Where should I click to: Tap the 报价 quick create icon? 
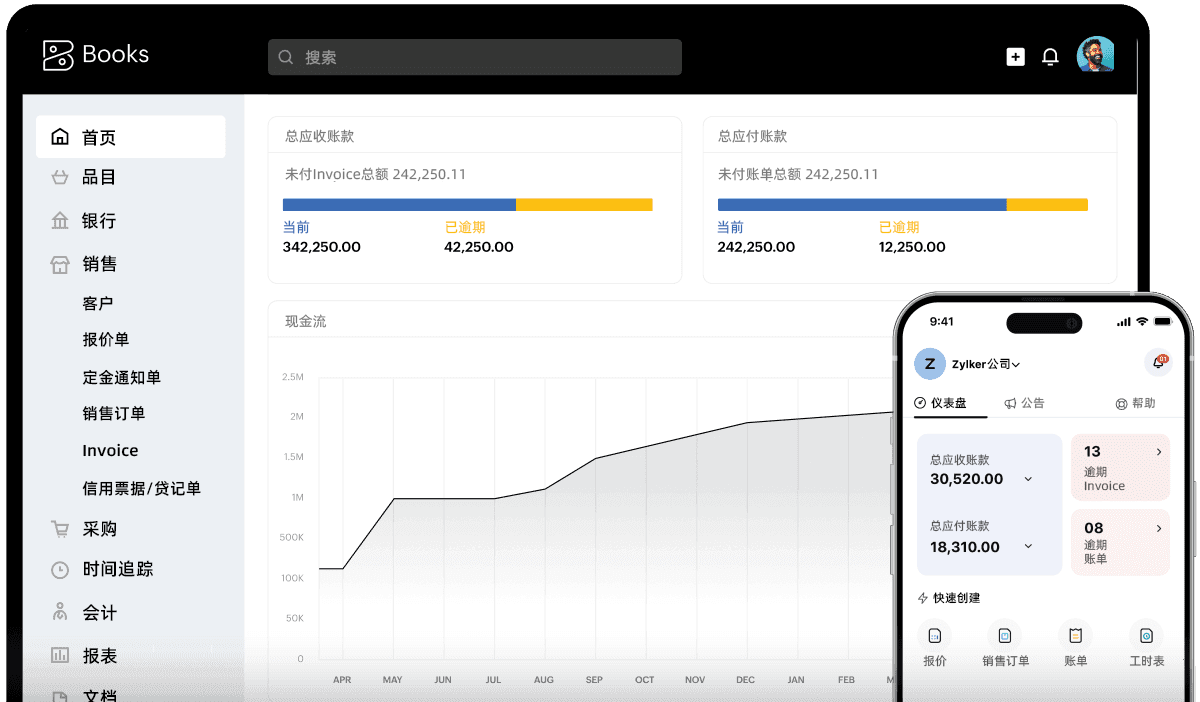coord(935,635)
